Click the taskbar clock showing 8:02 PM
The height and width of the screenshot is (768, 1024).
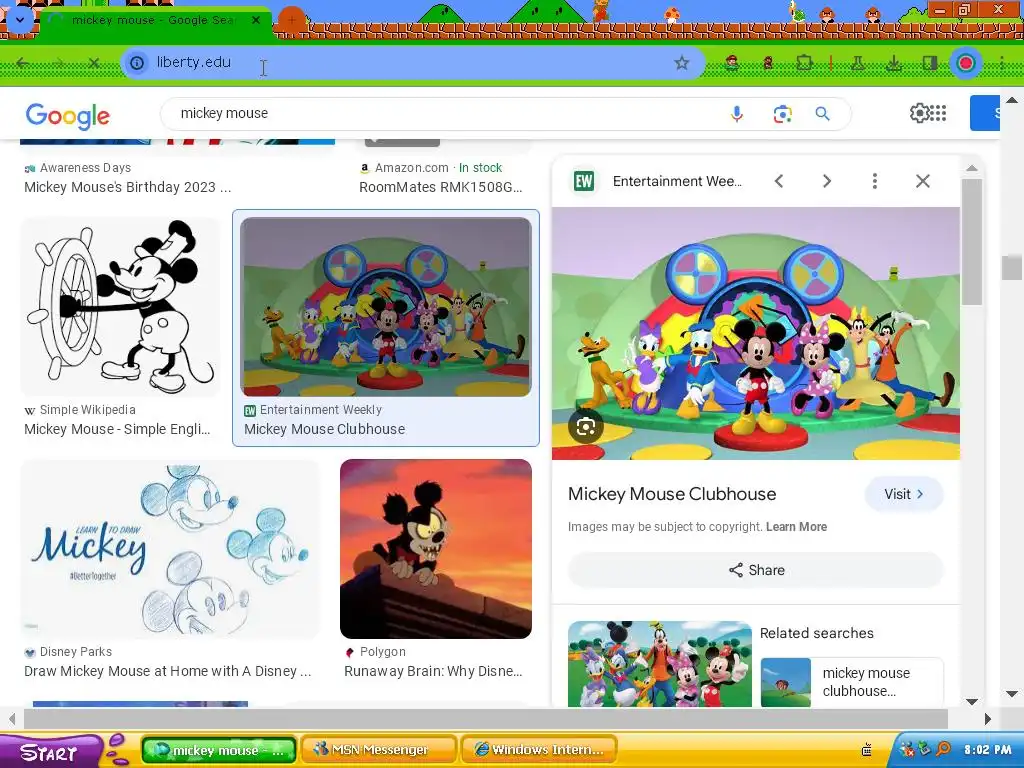point(987,750)
